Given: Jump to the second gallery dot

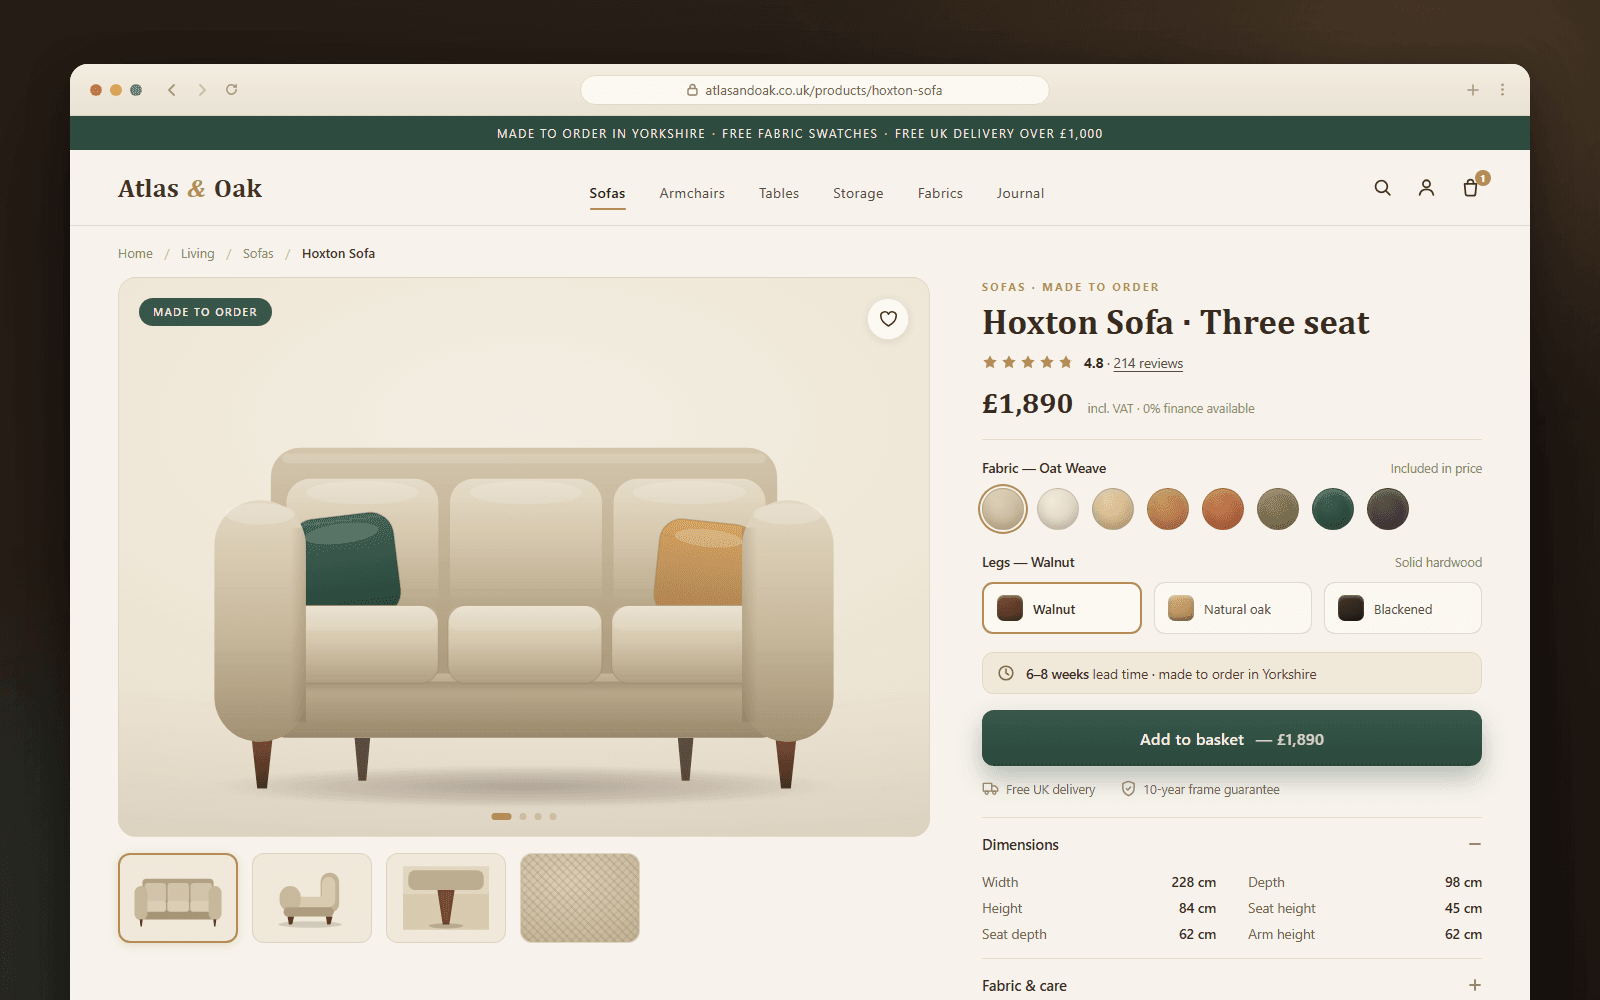Looking at the screenshot, I should pyautogui.click(x=523, y=816).
